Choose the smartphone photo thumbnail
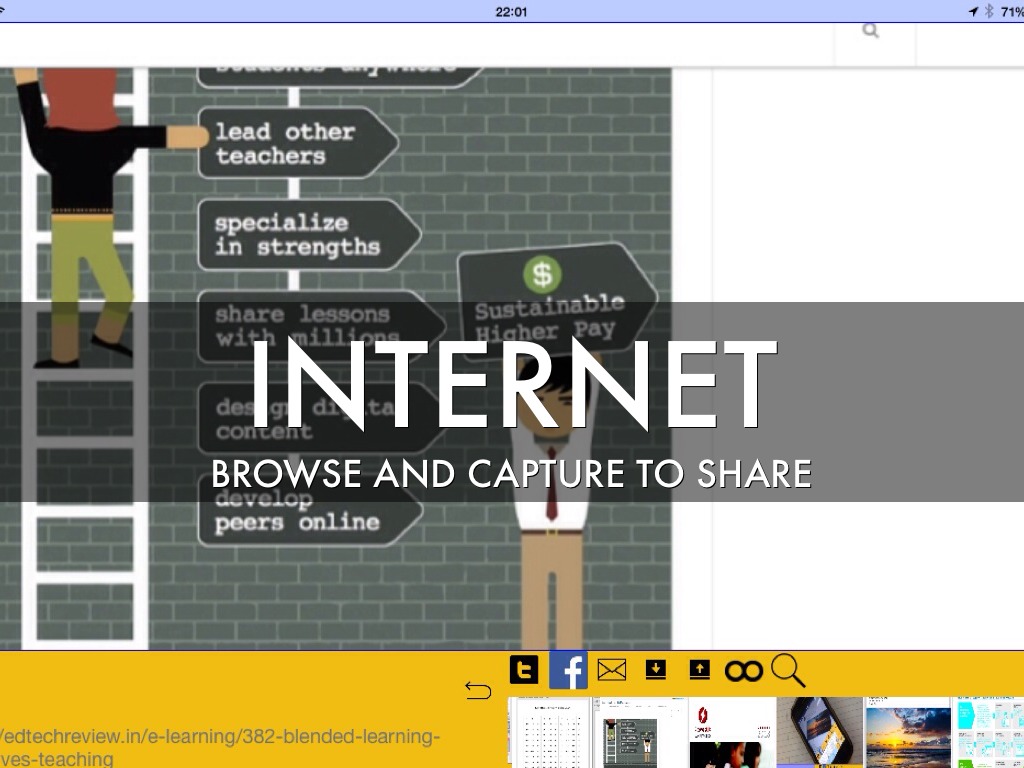Screen dimensions: 1024x768 coord(820,732)
